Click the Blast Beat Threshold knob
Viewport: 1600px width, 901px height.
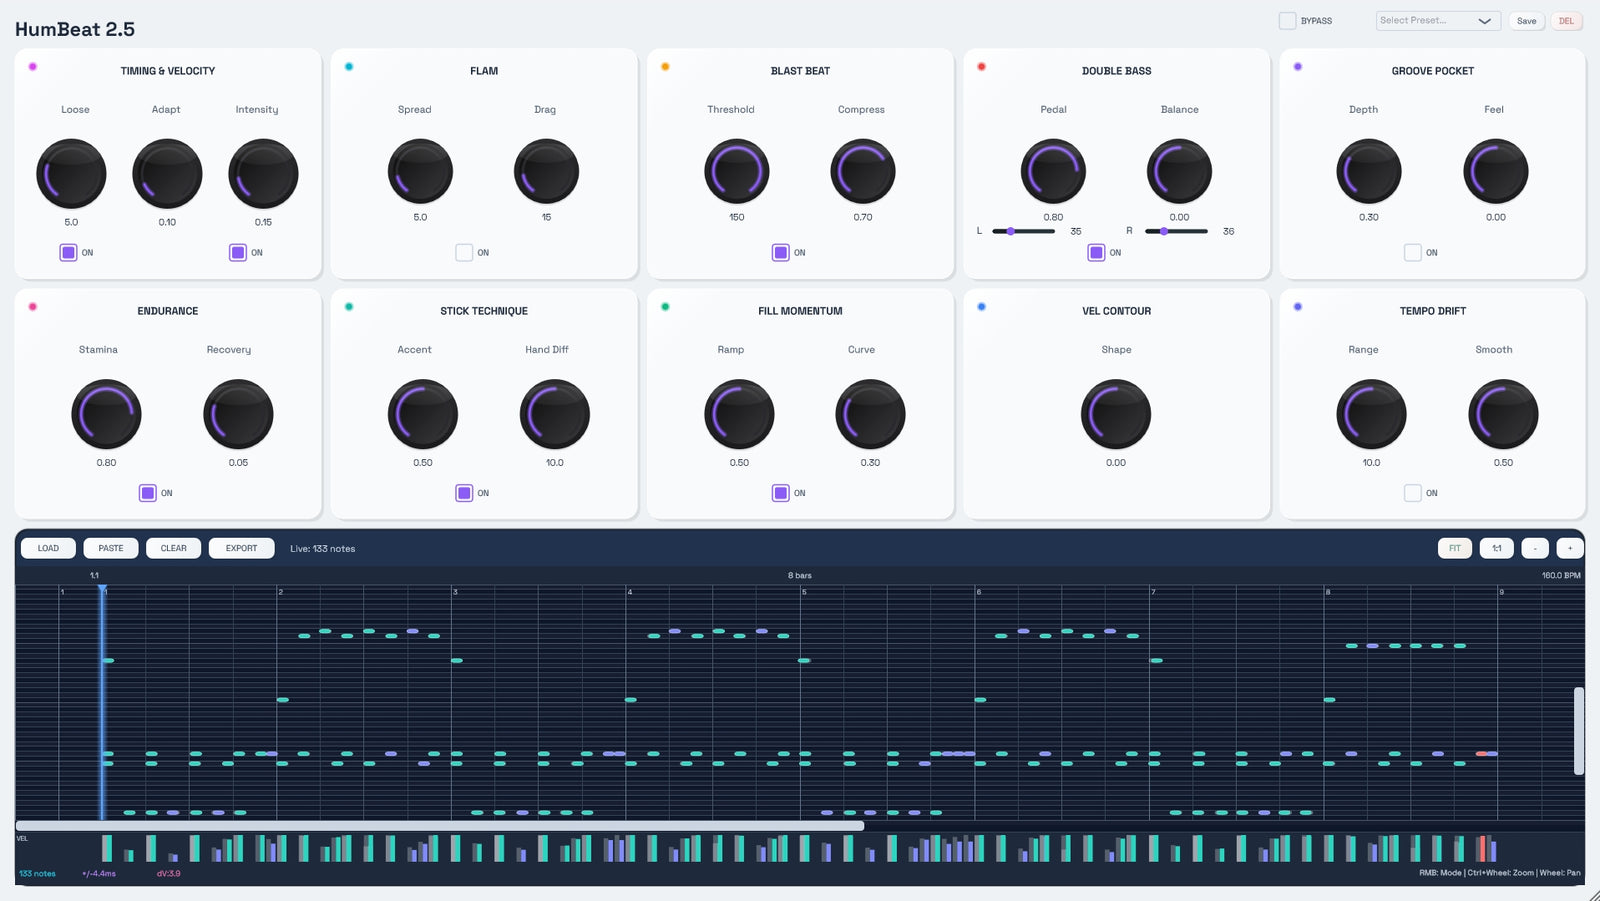pyautogui.click(x=737, y=171)
